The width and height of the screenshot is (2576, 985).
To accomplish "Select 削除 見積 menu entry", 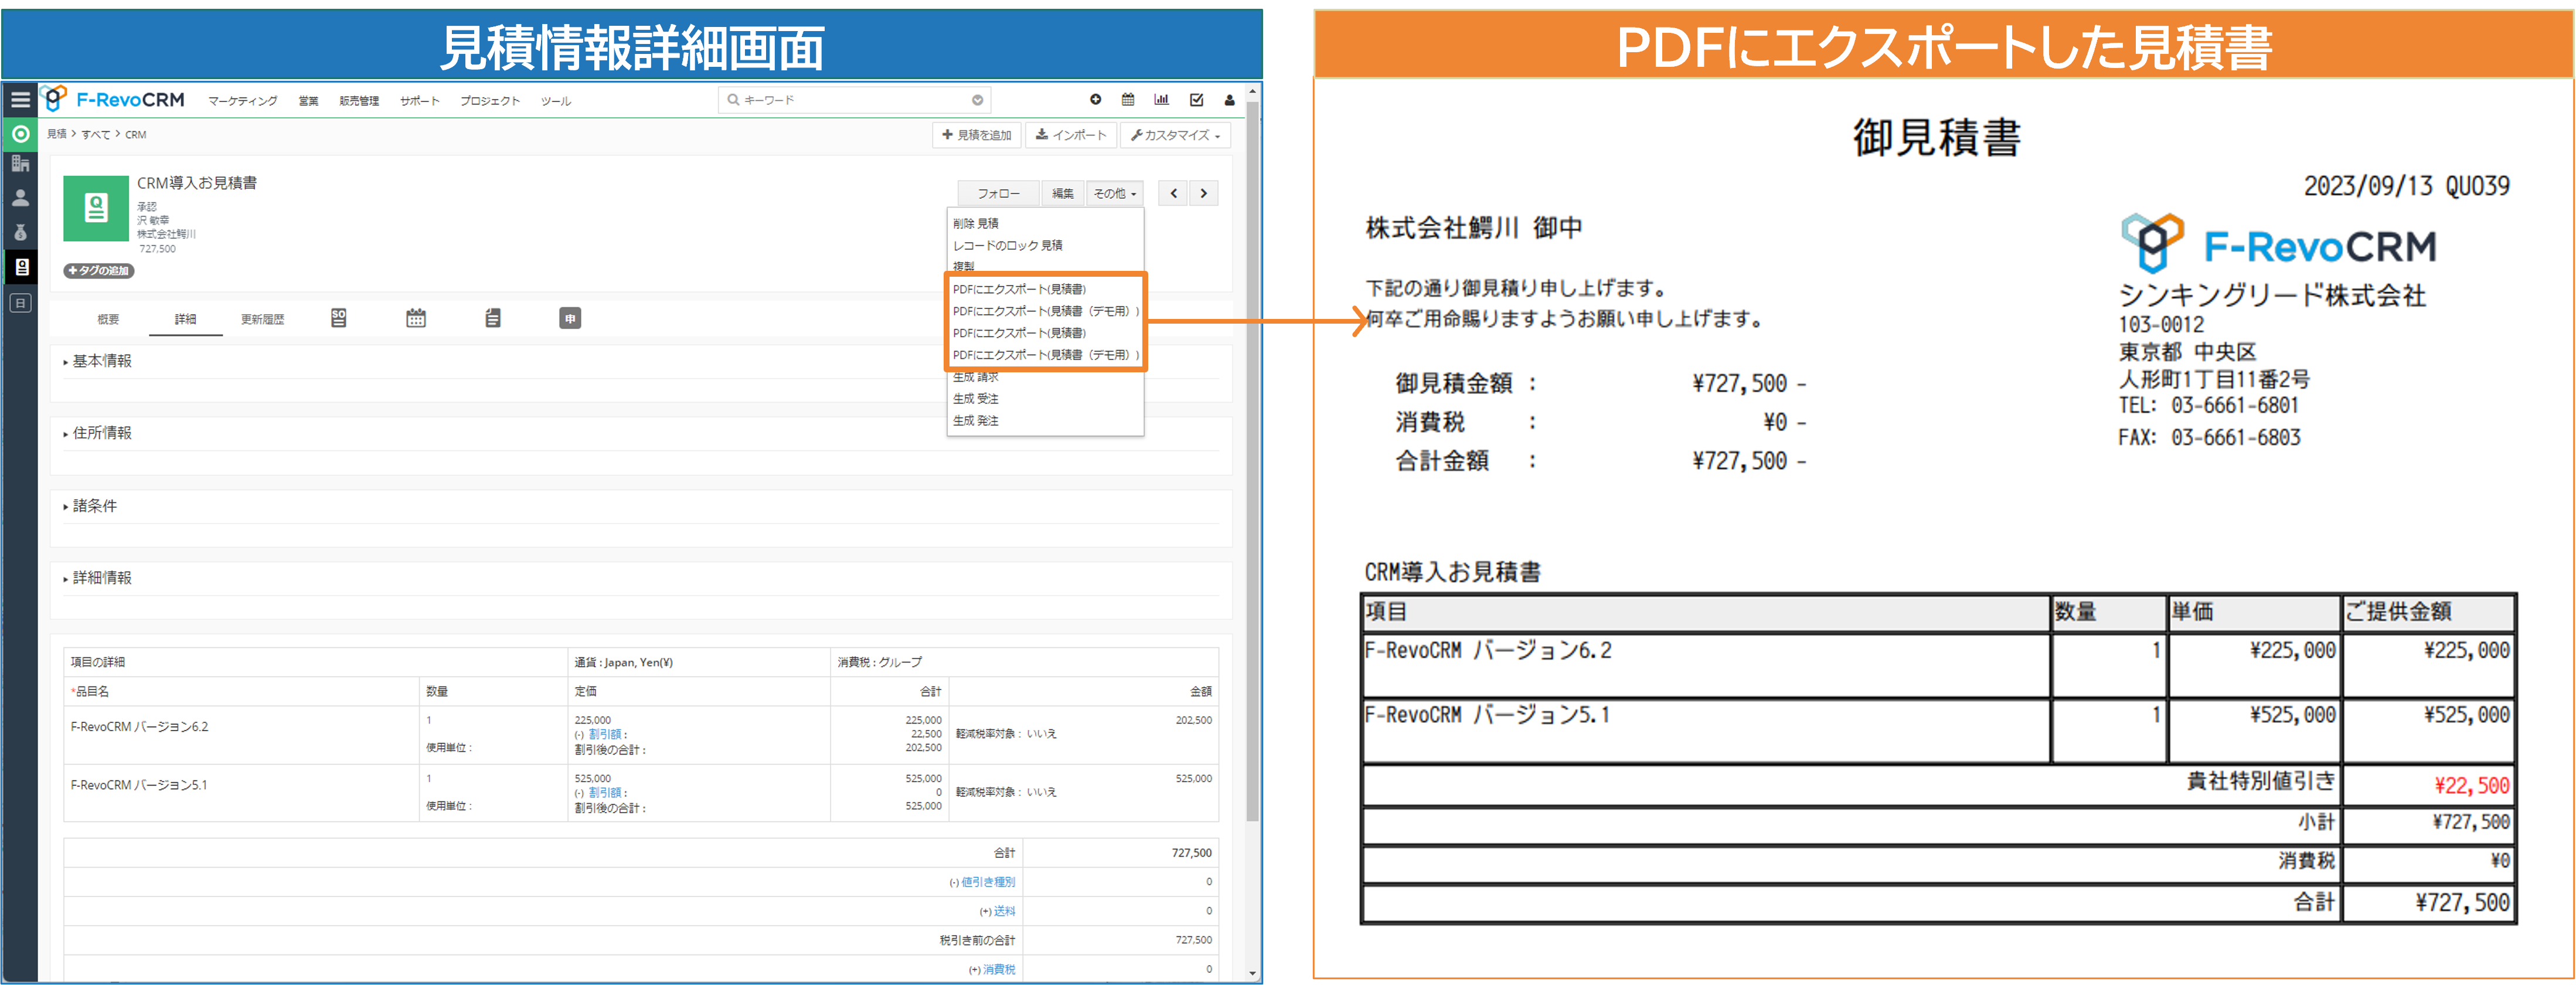I will (1045, 223).
